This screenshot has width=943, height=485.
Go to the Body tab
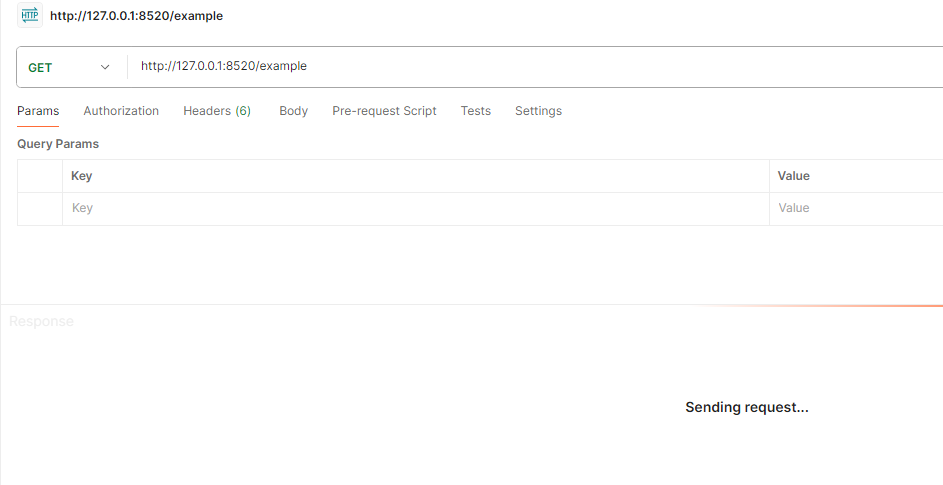point(293,111)
